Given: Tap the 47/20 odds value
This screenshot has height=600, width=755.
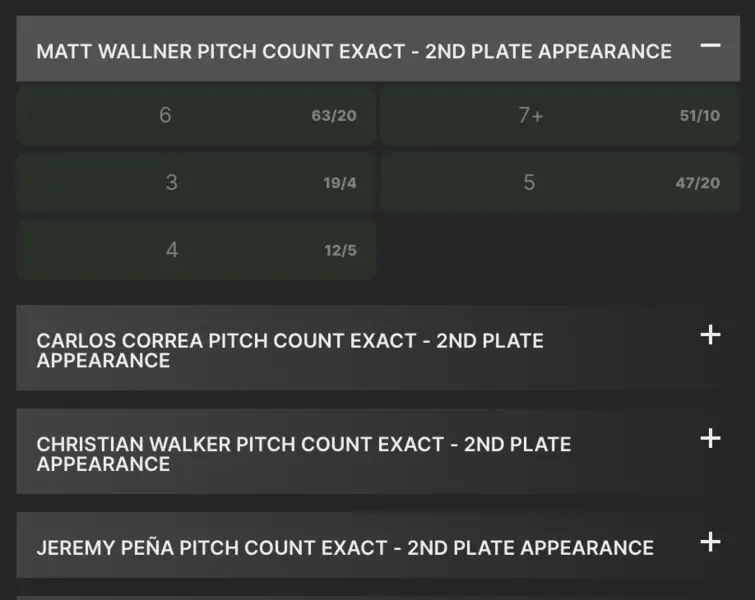Looking at the screenshot, I should point(697,184).
